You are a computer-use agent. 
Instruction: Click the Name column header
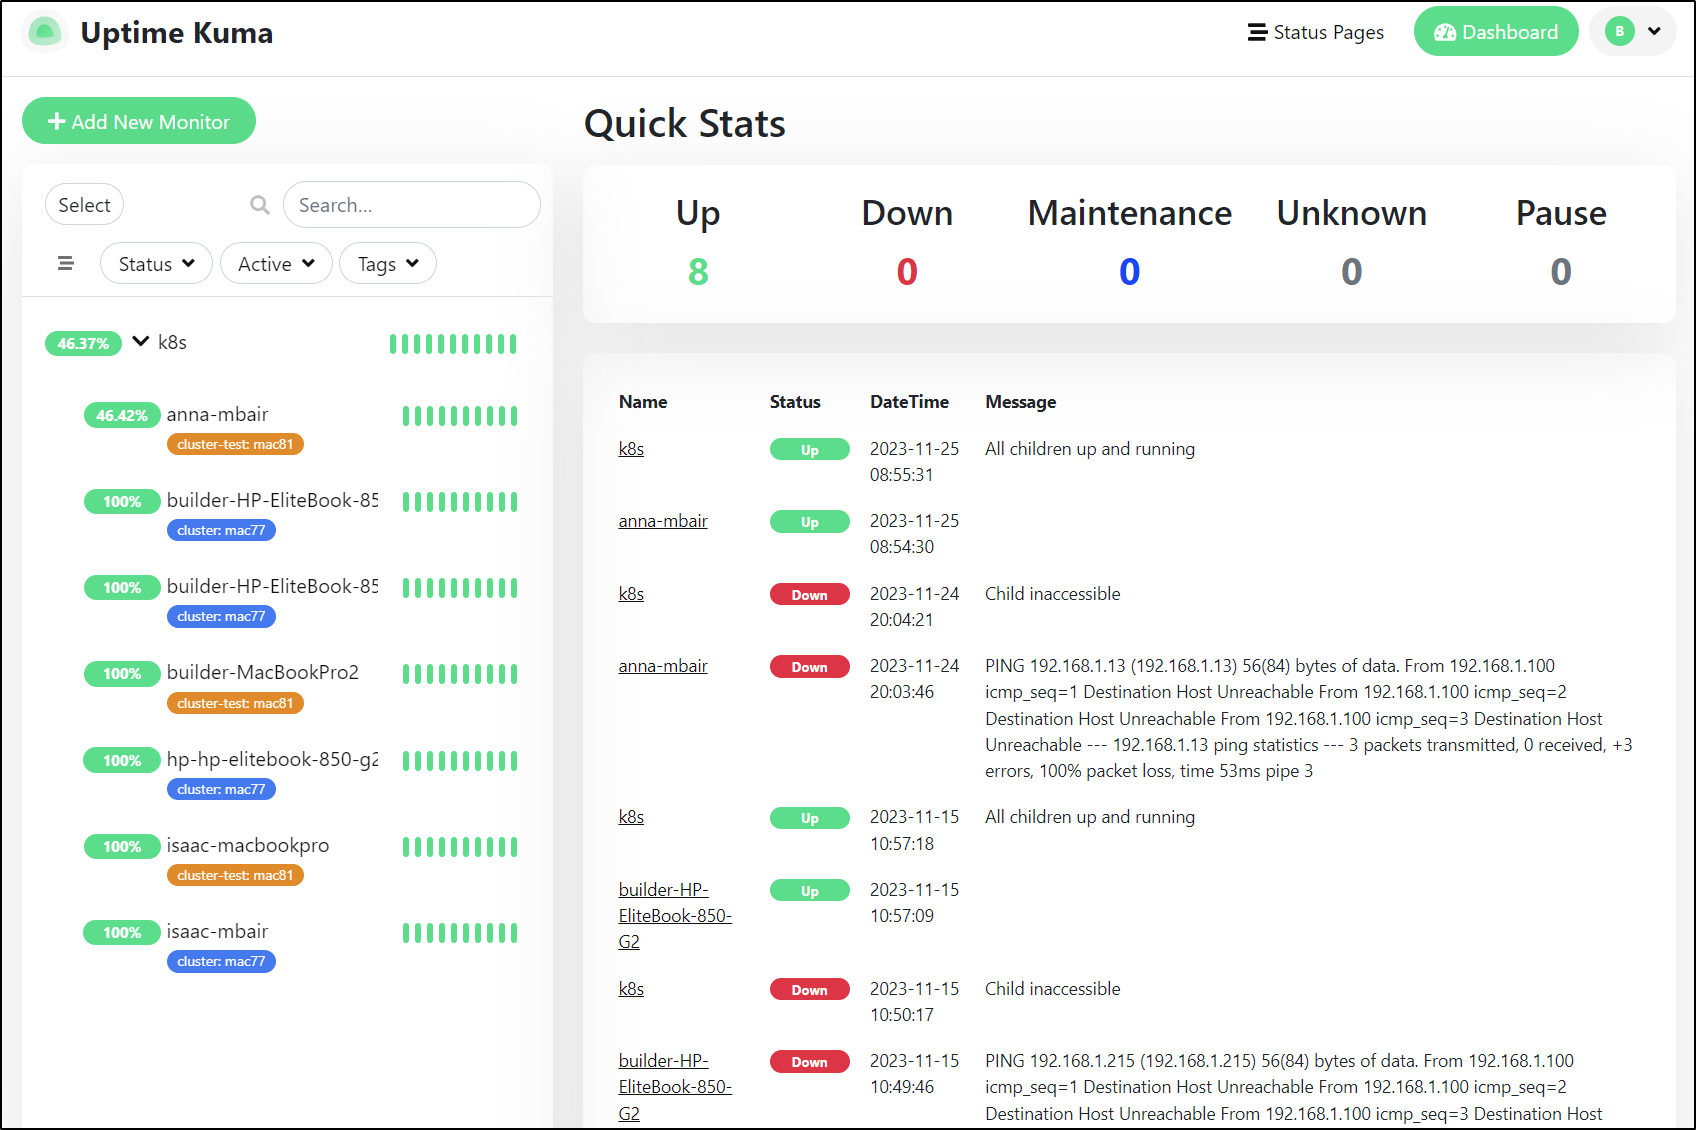coord(643,402)
